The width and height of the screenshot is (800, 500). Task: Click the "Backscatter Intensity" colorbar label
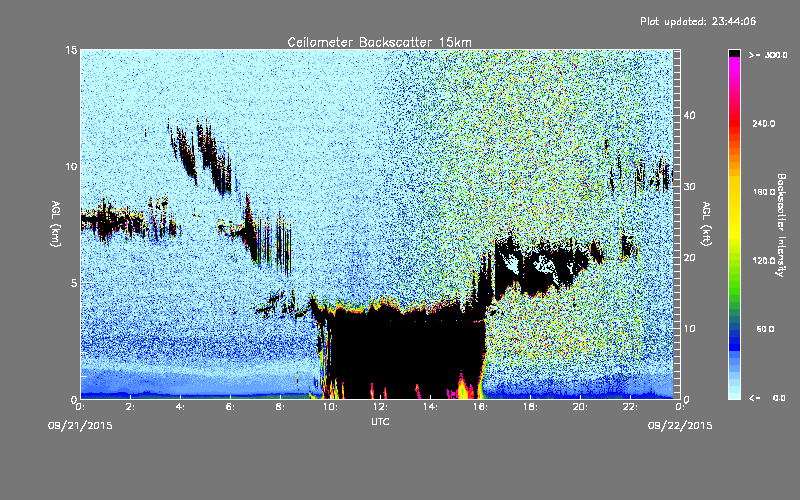click(781, 225)
